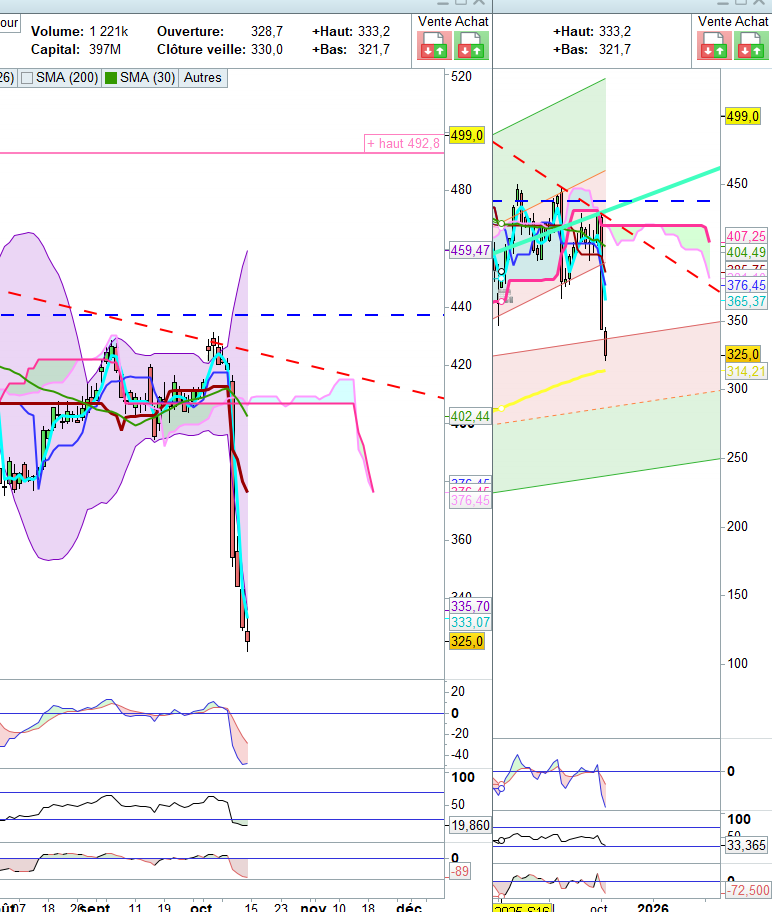Click the 407,25 pink label on right chart

pos(746,236)
